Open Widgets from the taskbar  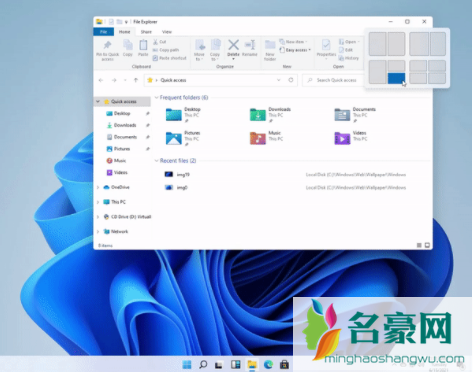click(235, 364)
